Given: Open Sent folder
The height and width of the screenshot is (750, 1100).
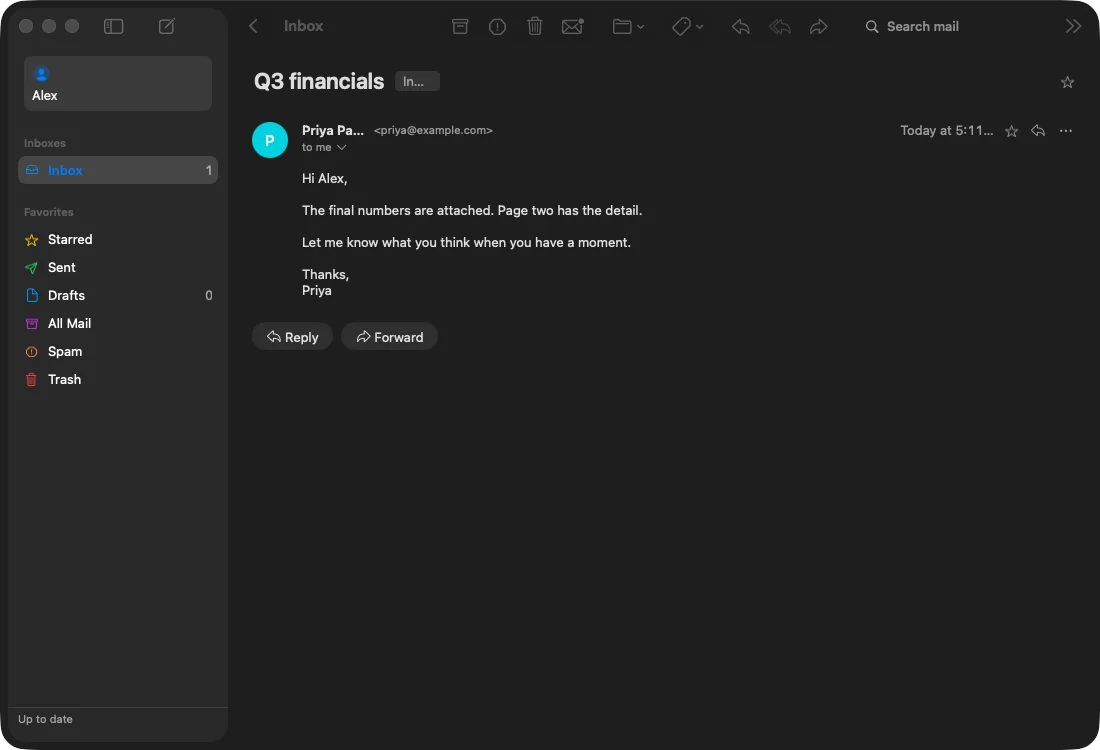Looking at the screenshot, I should pyautogui.click(x=118, y=268).
